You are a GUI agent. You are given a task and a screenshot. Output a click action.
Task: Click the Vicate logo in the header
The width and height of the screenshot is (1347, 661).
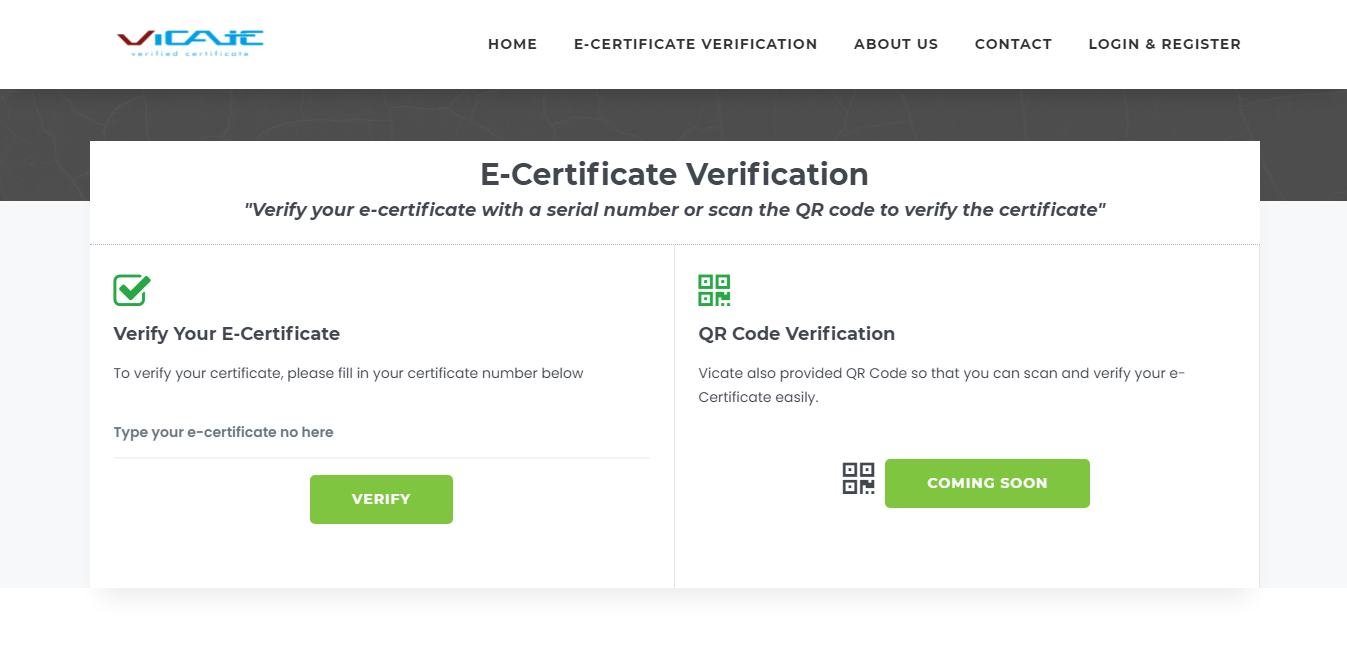click(x=190, y=43)
